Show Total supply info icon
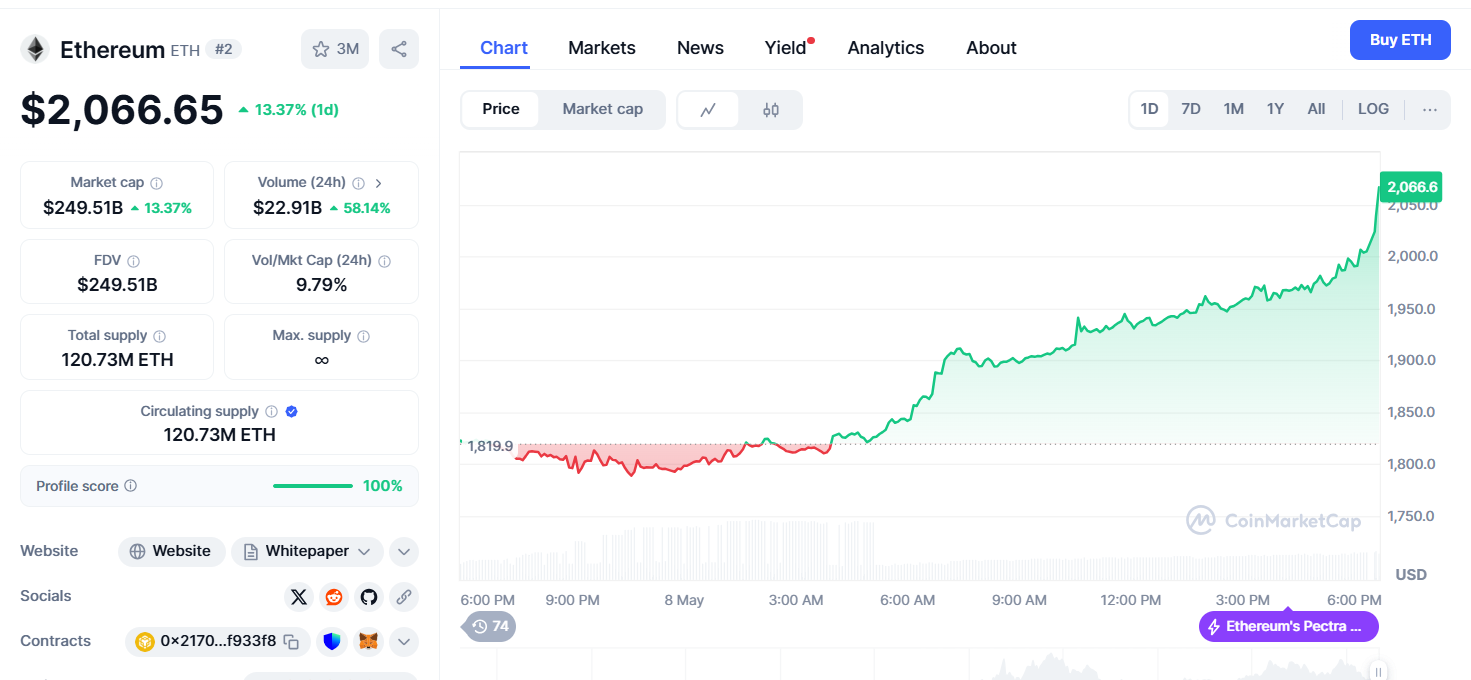The width and height of the screenshot is (1471, 680). click(159, 336)
